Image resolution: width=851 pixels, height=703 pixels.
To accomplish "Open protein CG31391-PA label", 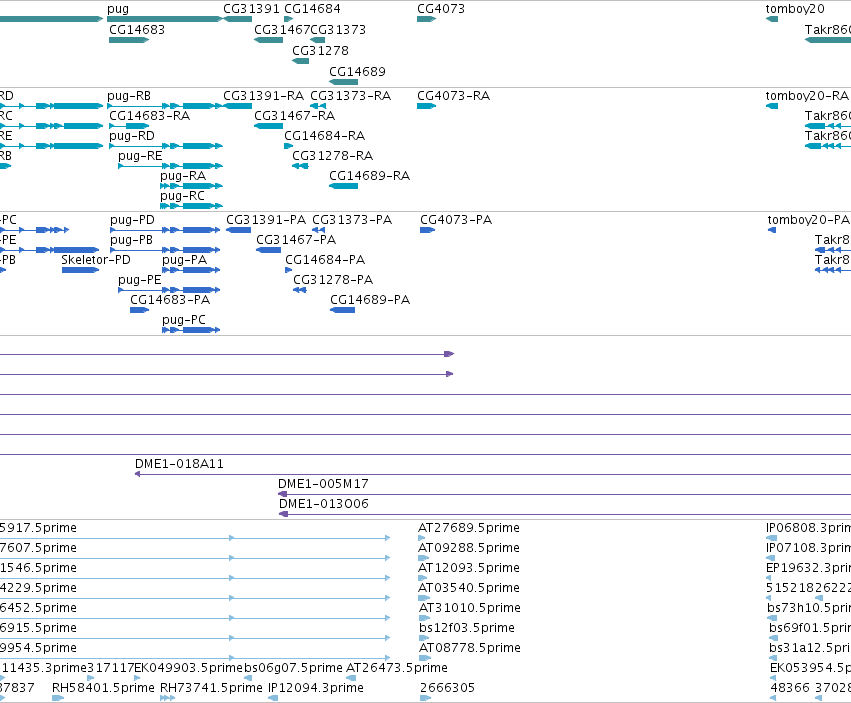I will pyautogui.click(x=266, y=220).
